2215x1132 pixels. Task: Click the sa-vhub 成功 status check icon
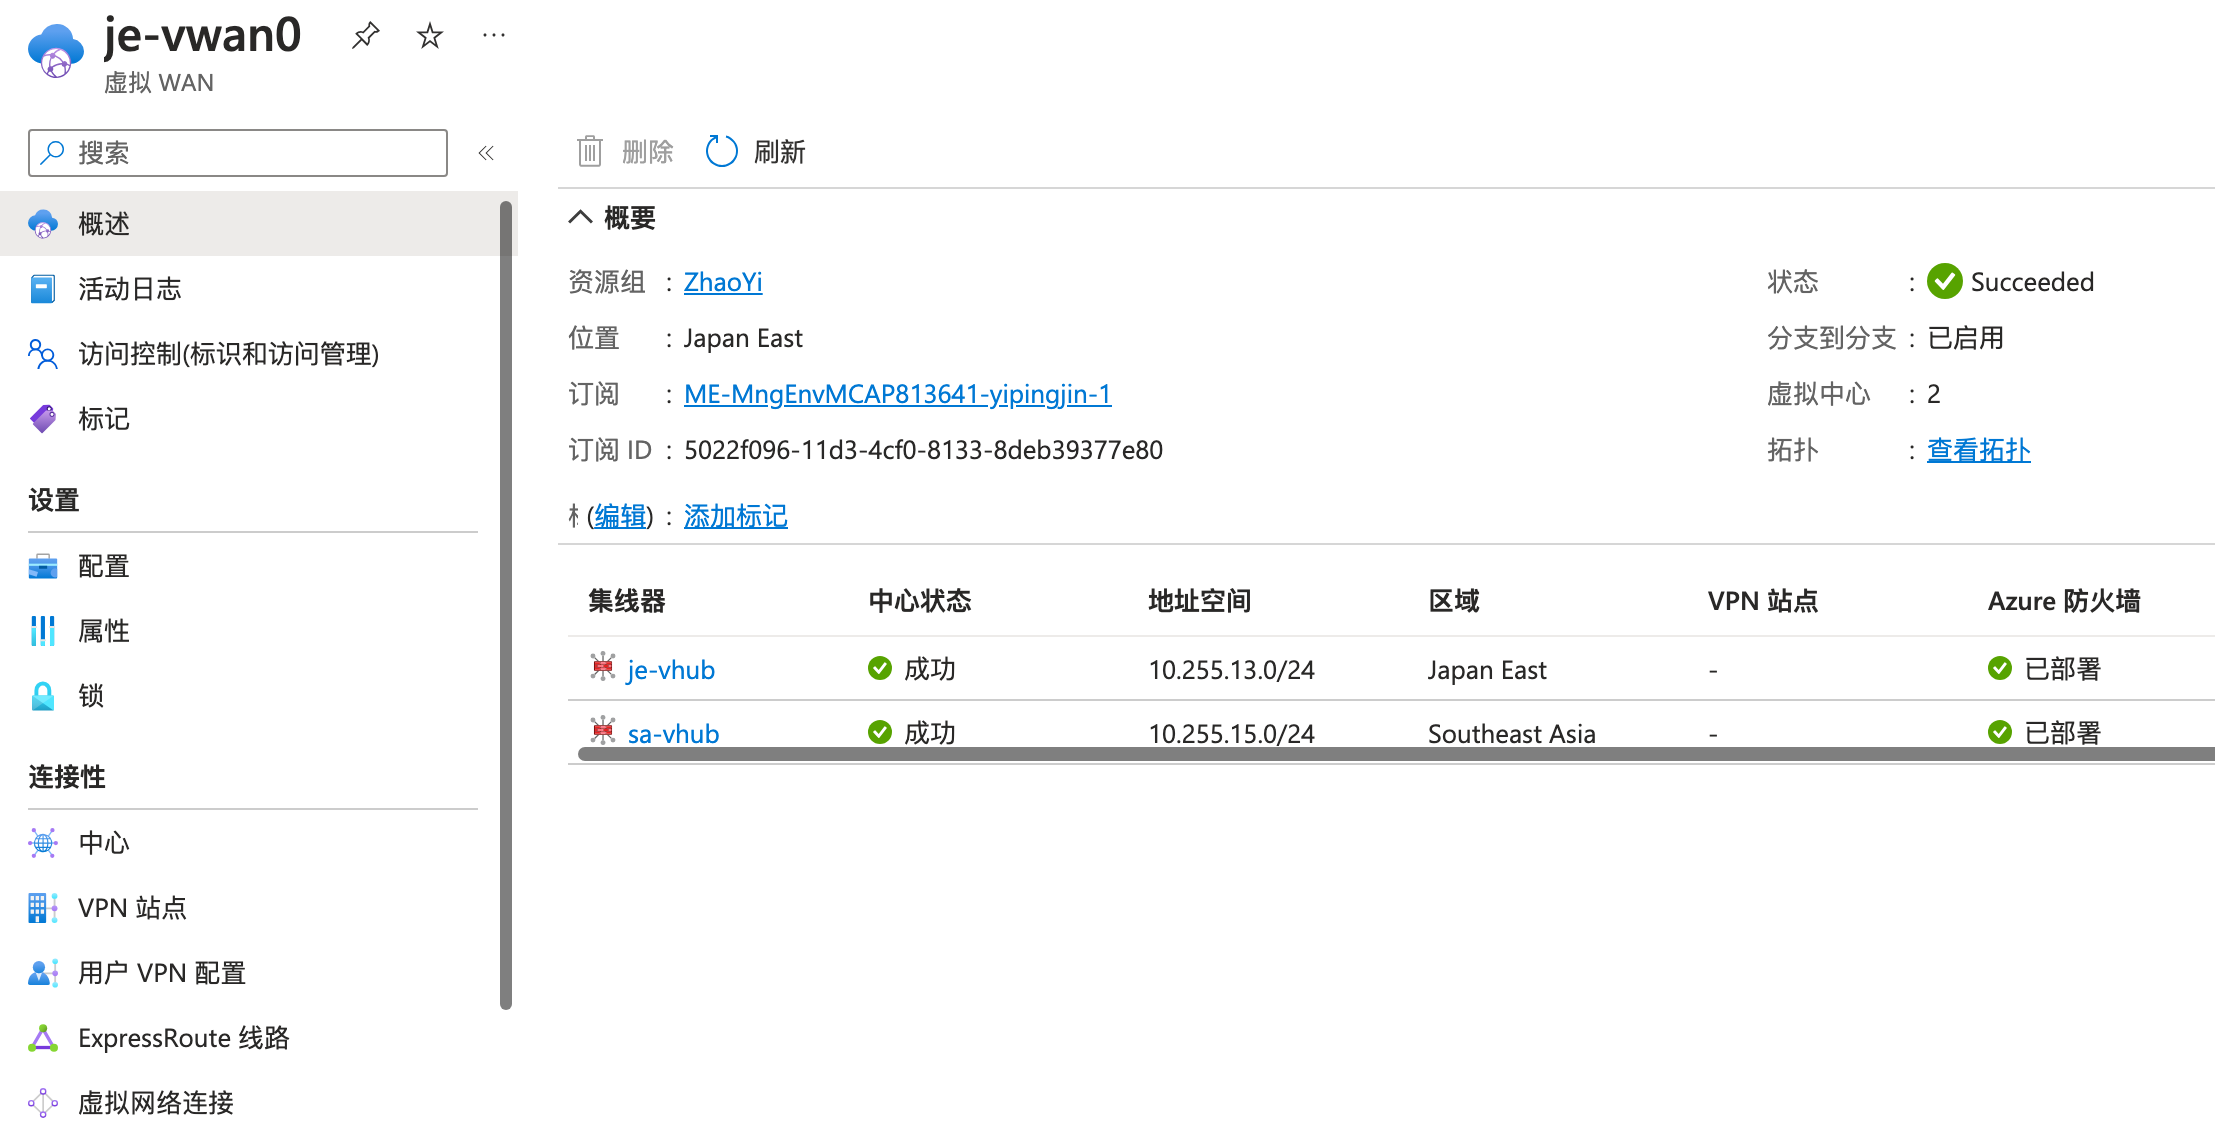tap(880, 732)
